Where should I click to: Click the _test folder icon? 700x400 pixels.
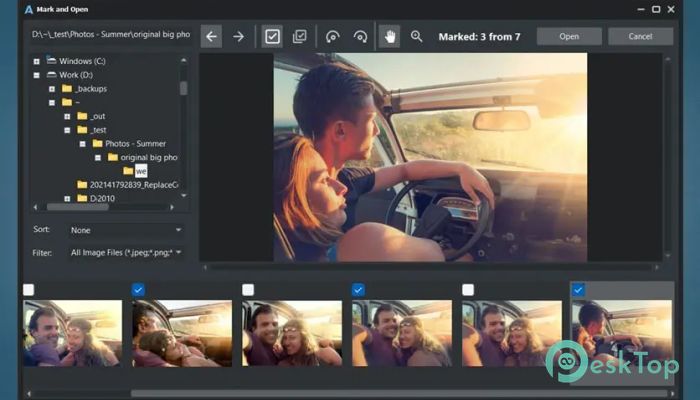(x=82, y=130)
